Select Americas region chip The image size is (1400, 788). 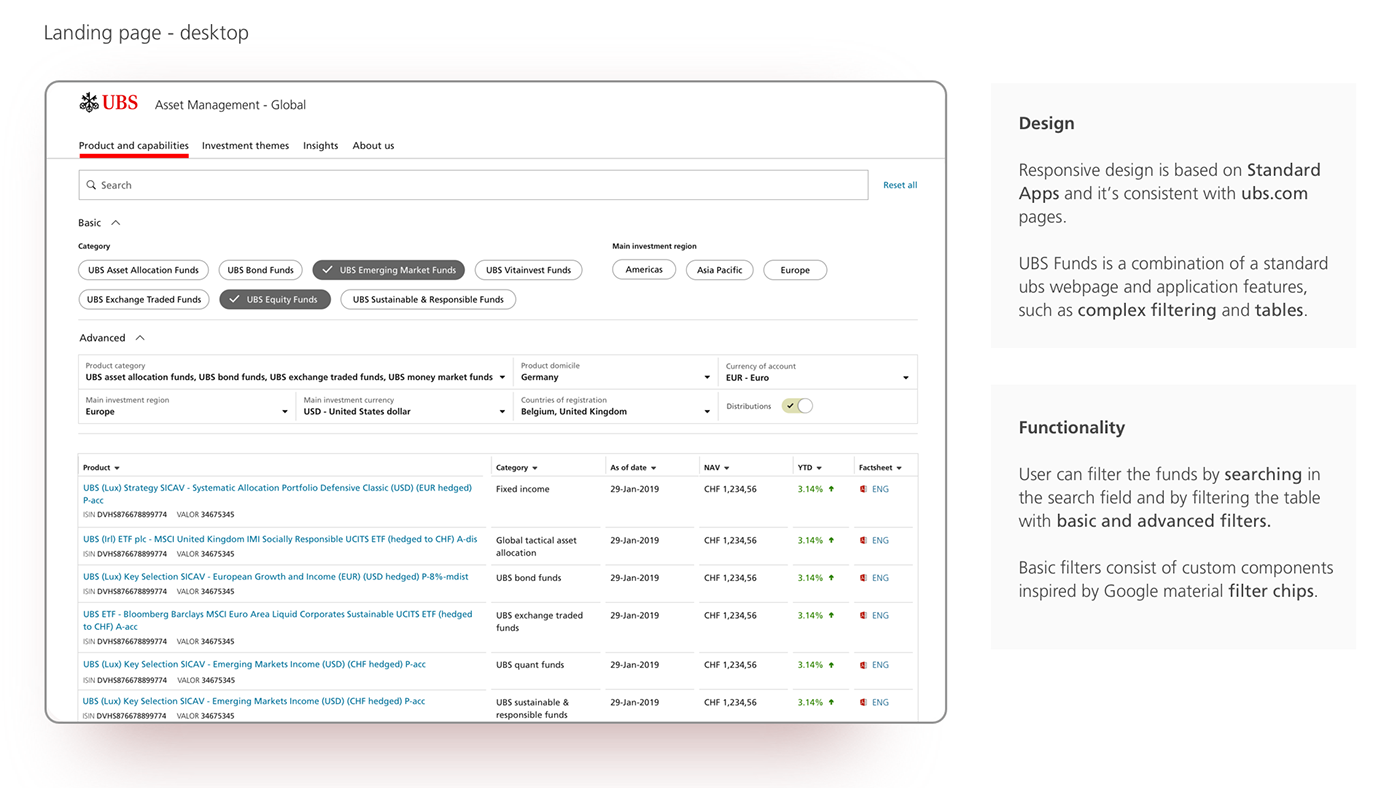click(644, 270)
